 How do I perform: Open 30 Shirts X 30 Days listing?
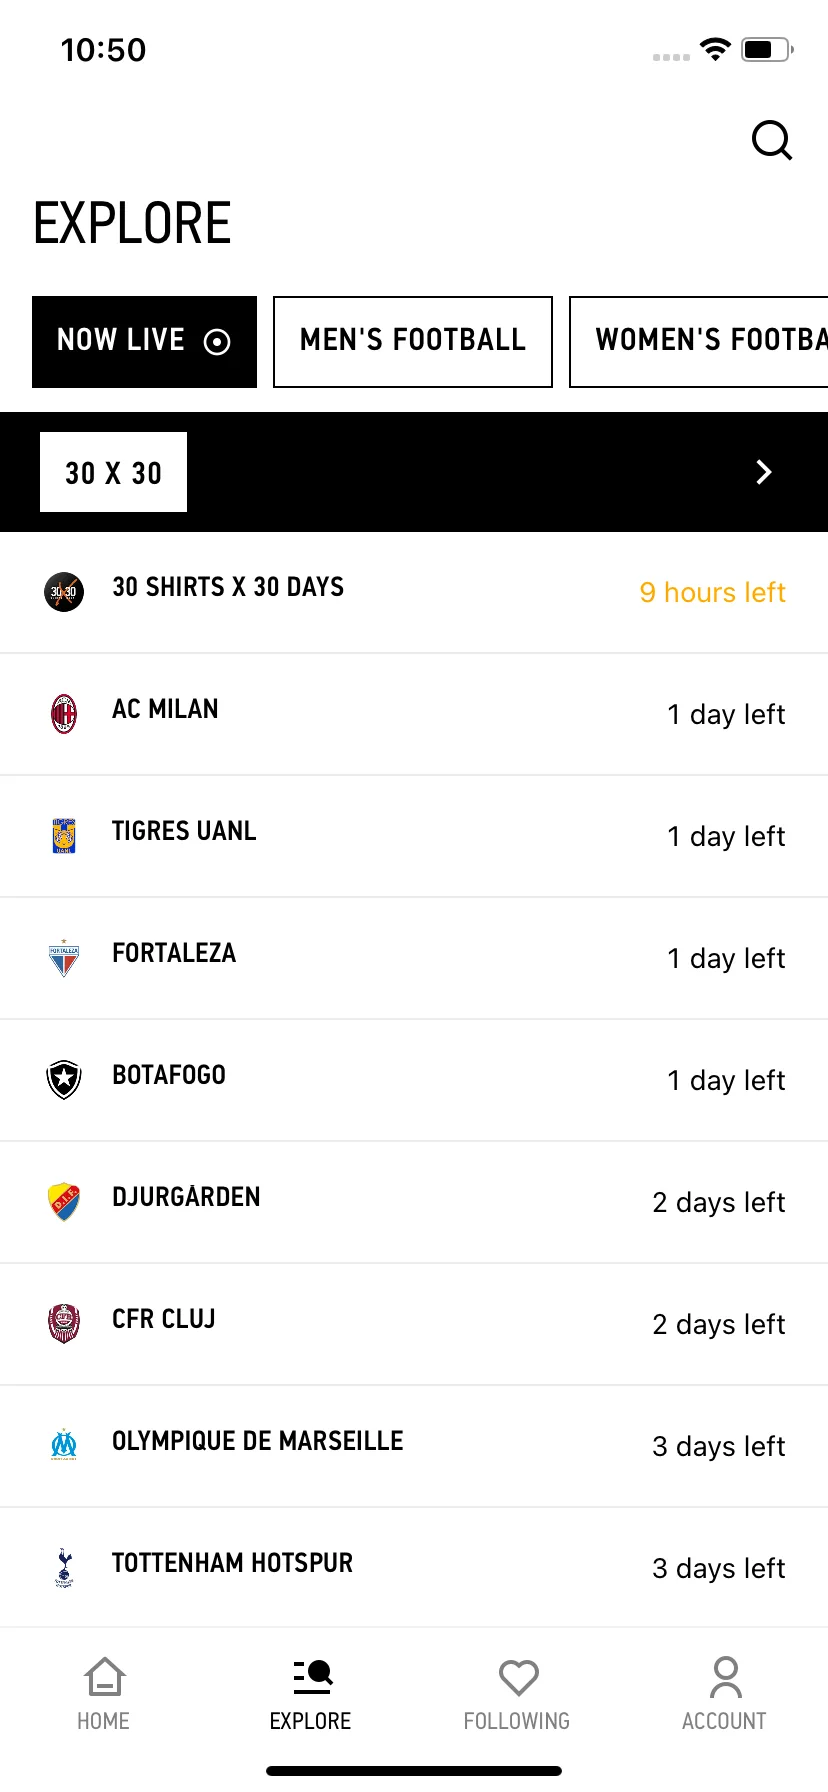414,592
